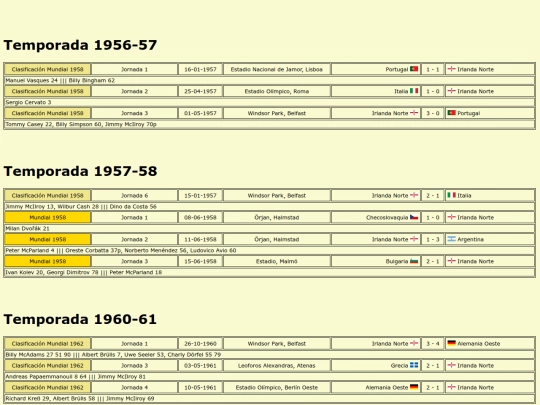Click the '3 - 4' score cell
The image size is (540, 405).
click(433, 343)
